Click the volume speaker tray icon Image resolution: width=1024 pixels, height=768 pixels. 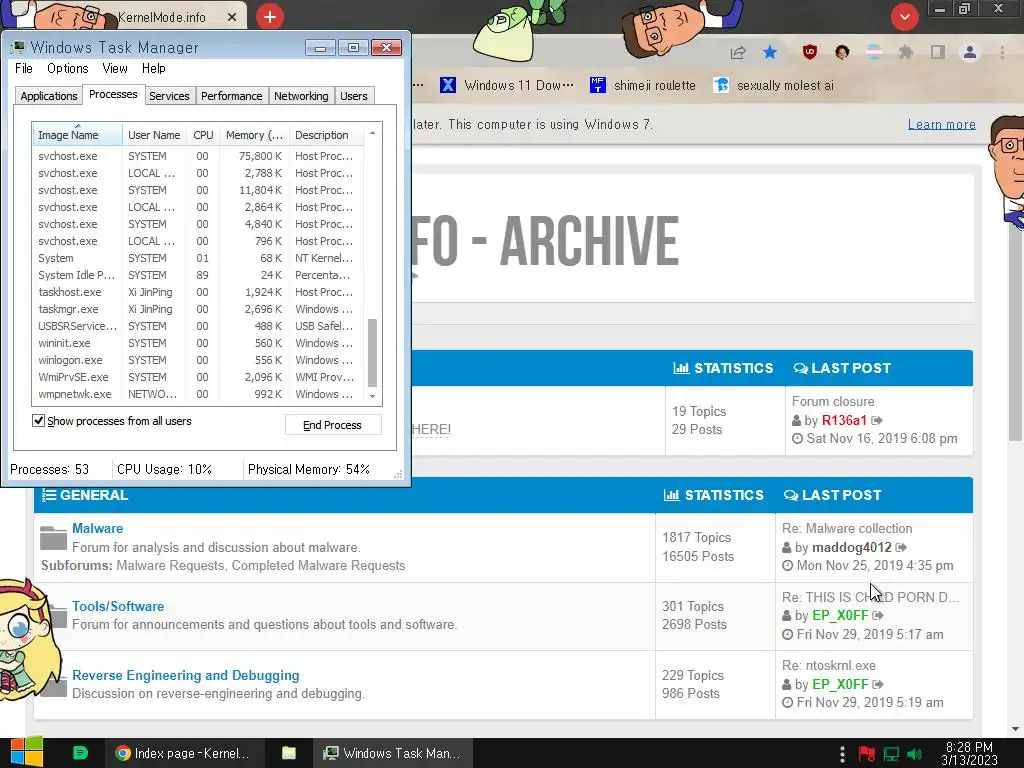click(x=914, y=754)
